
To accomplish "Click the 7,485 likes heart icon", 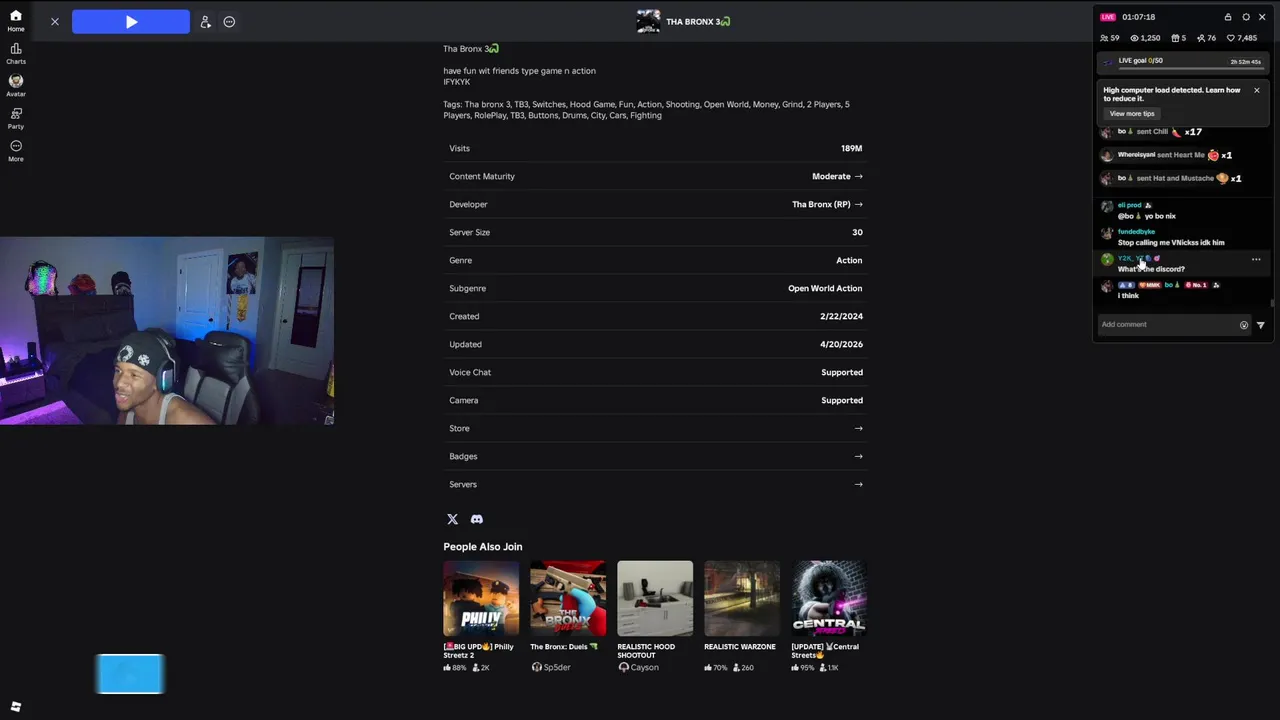I will click(1231, 38).
